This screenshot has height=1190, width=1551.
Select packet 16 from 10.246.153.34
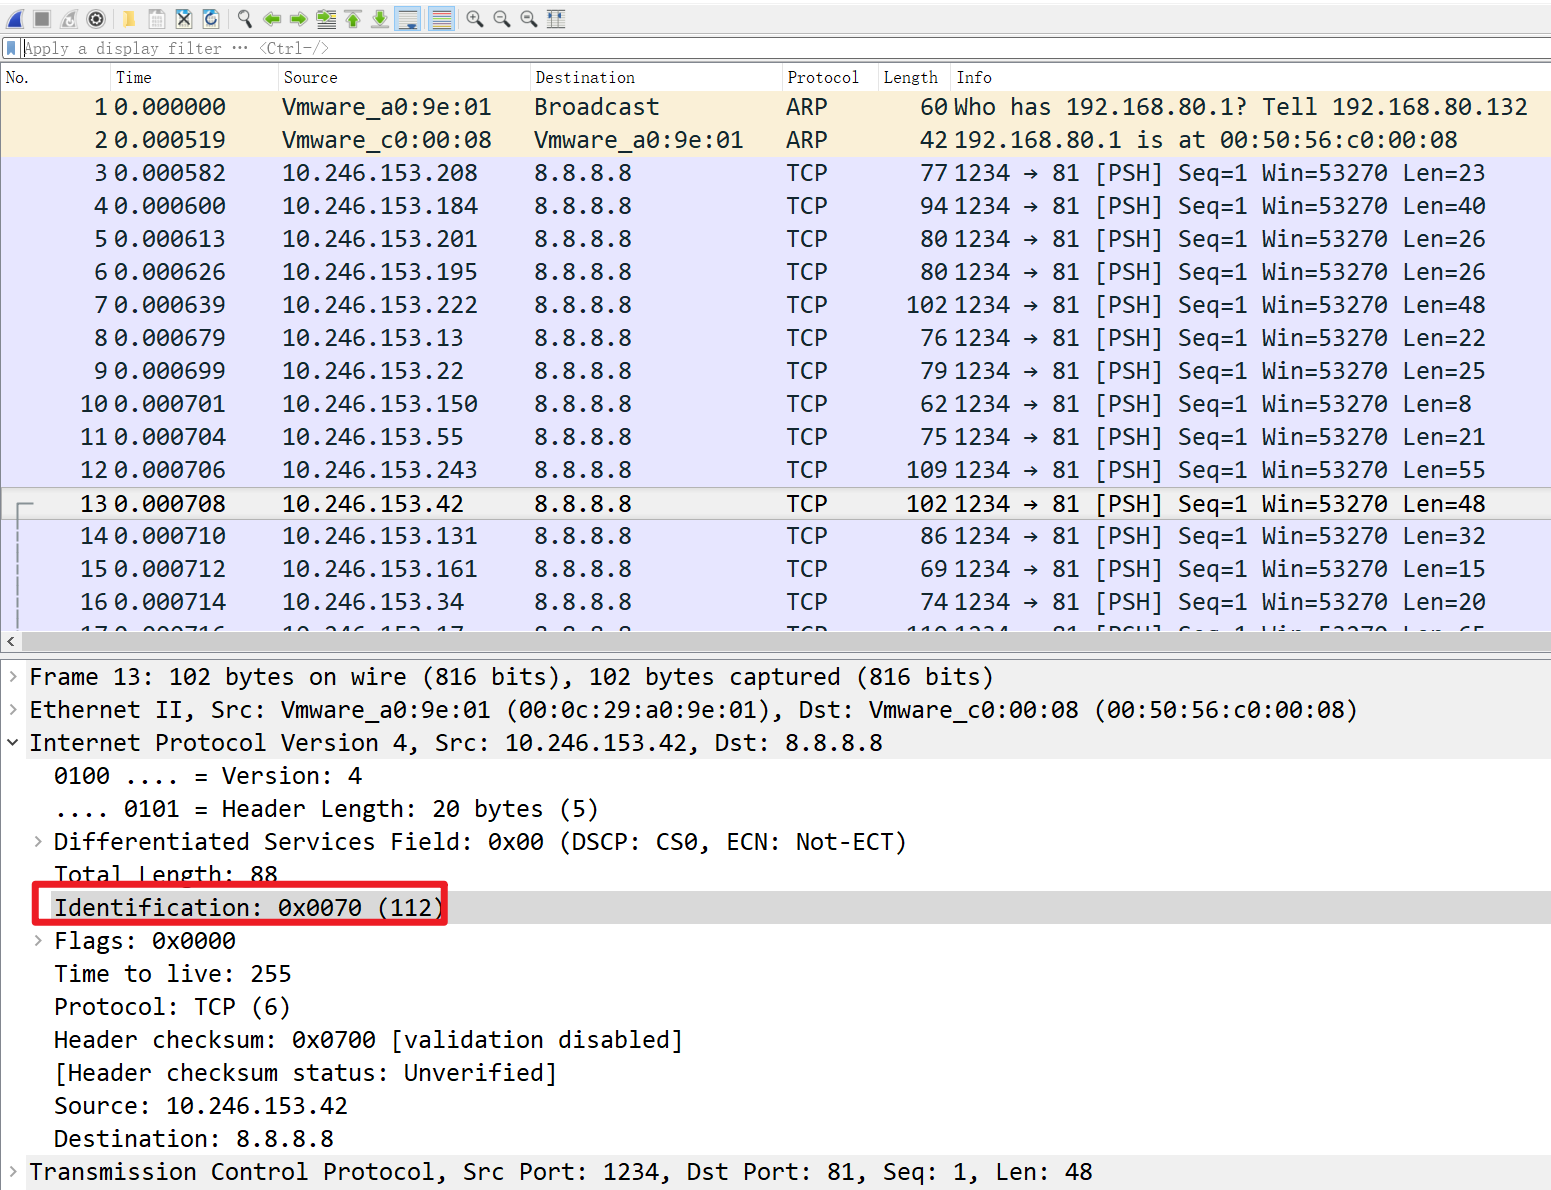click(x=775, y=602)
